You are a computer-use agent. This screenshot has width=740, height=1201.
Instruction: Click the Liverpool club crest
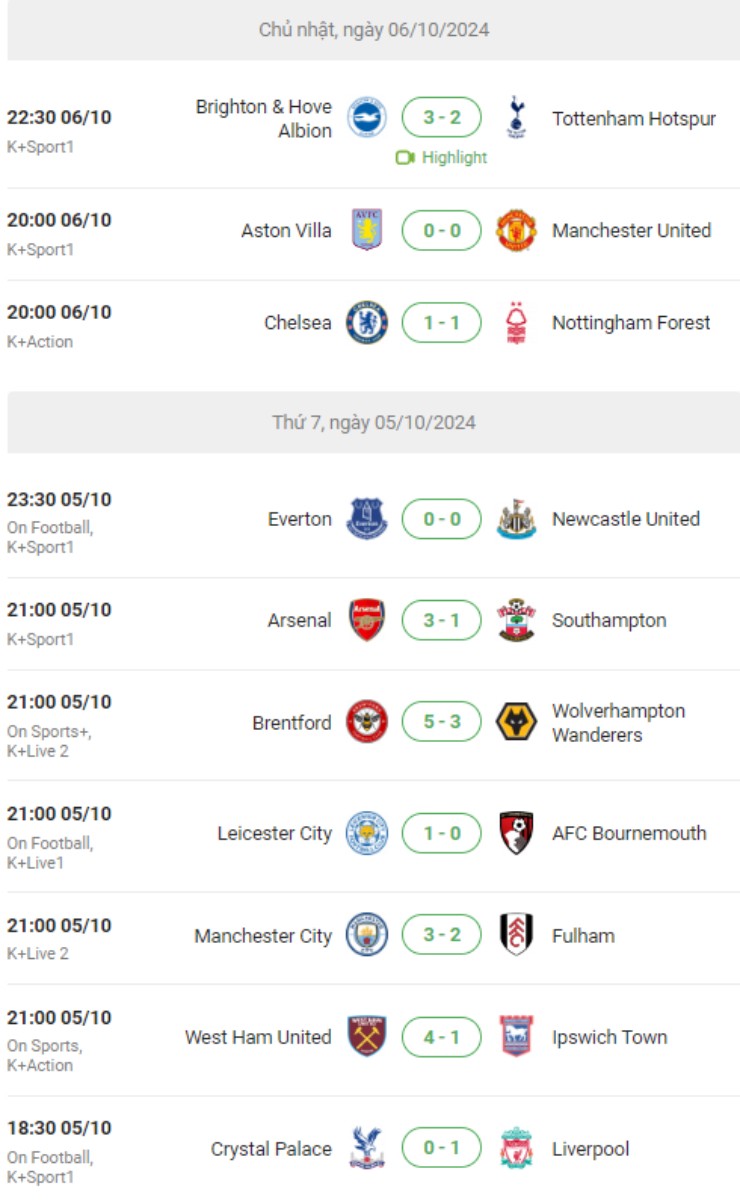click(x=516, y=1149)
